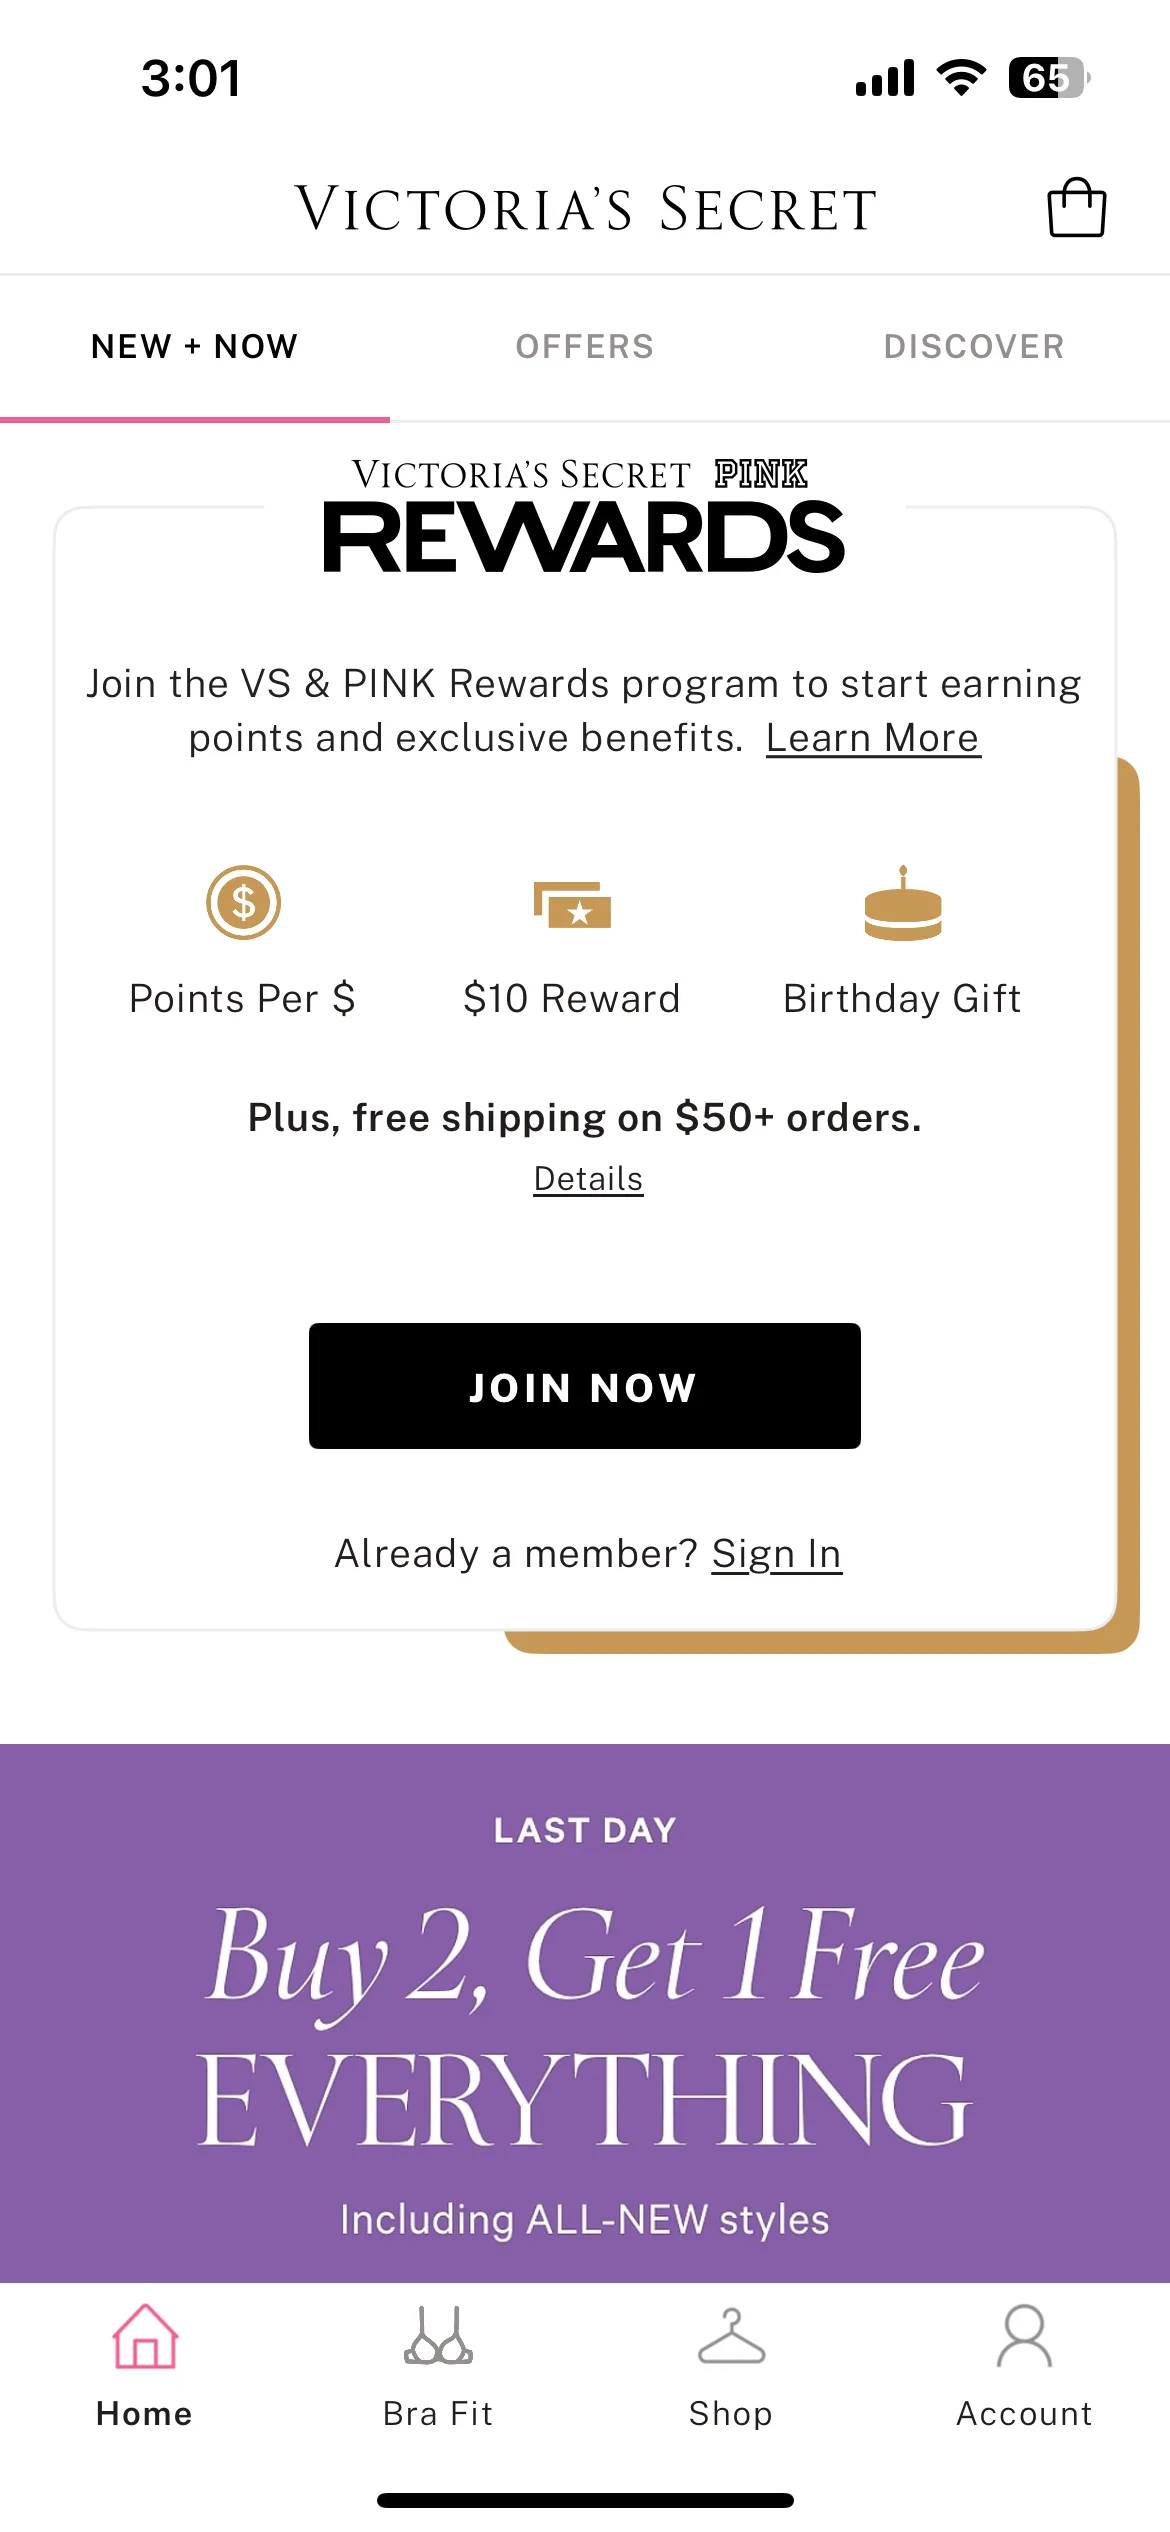This screenshot has width=1170, height=2532.
Task: Open the Buy 2, Get 1 Free banner
Action: [585, 2012]
